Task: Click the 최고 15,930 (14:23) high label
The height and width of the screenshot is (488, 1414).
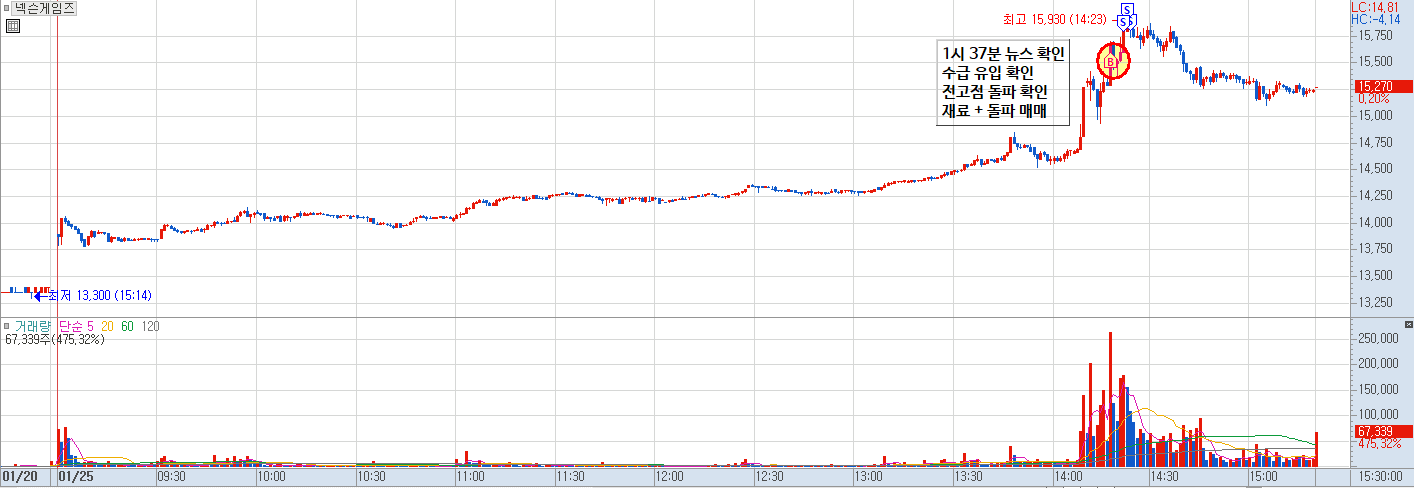Action: pos(1054,19)
